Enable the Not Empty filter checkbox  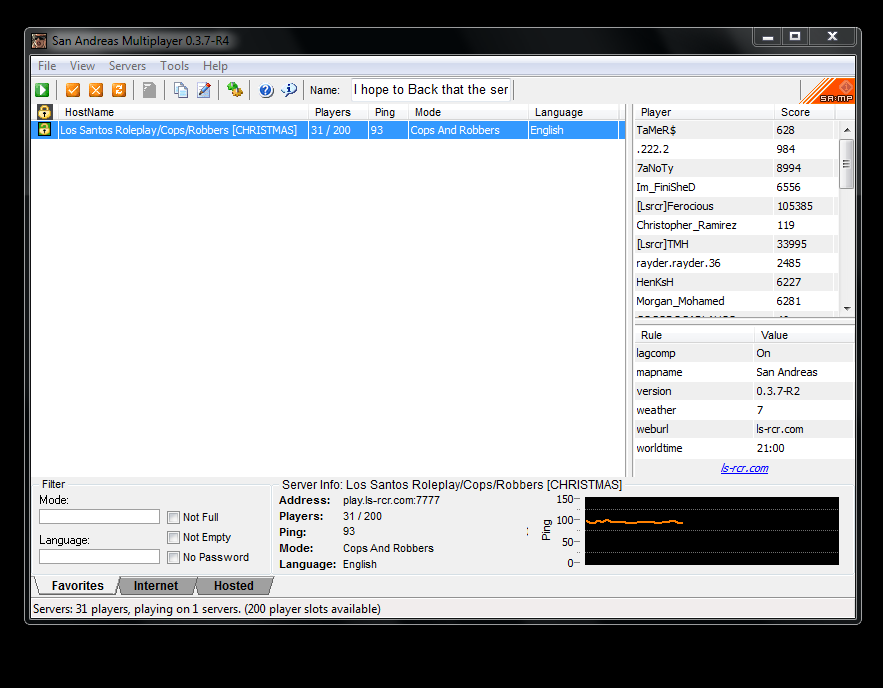coord(173,538)
